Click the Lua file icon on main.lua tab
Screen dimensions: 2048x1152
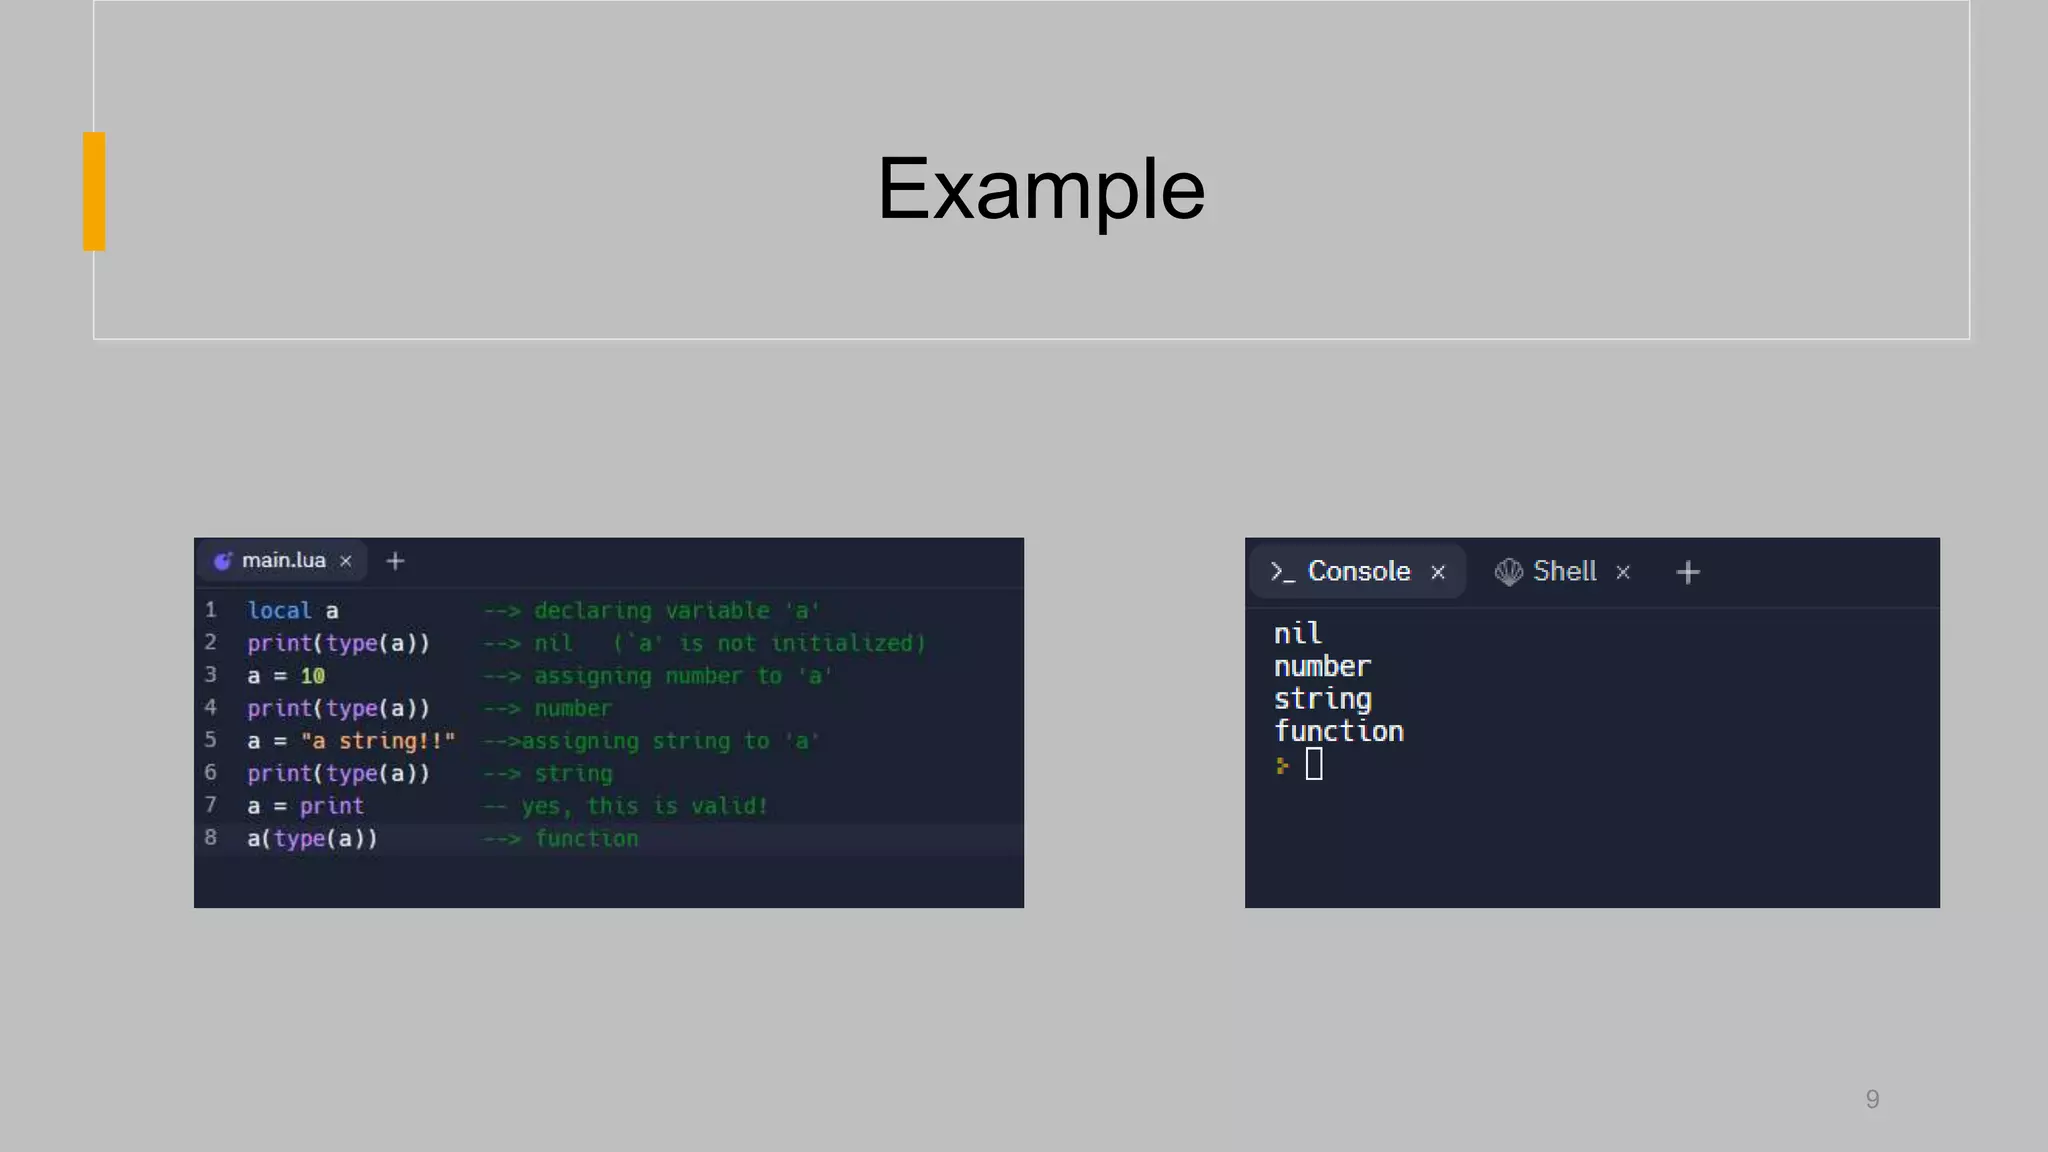point(223,561)
